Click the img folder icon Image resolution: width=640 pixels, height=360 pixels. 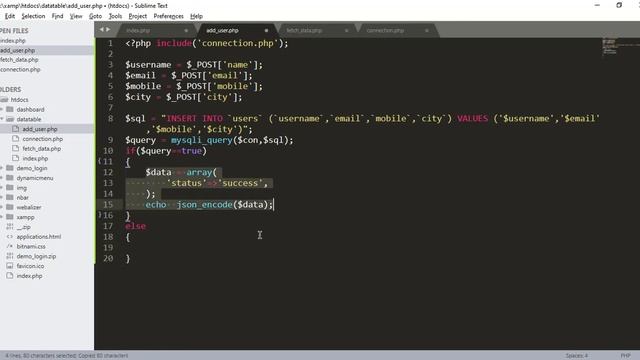click(x=10, y=187)
